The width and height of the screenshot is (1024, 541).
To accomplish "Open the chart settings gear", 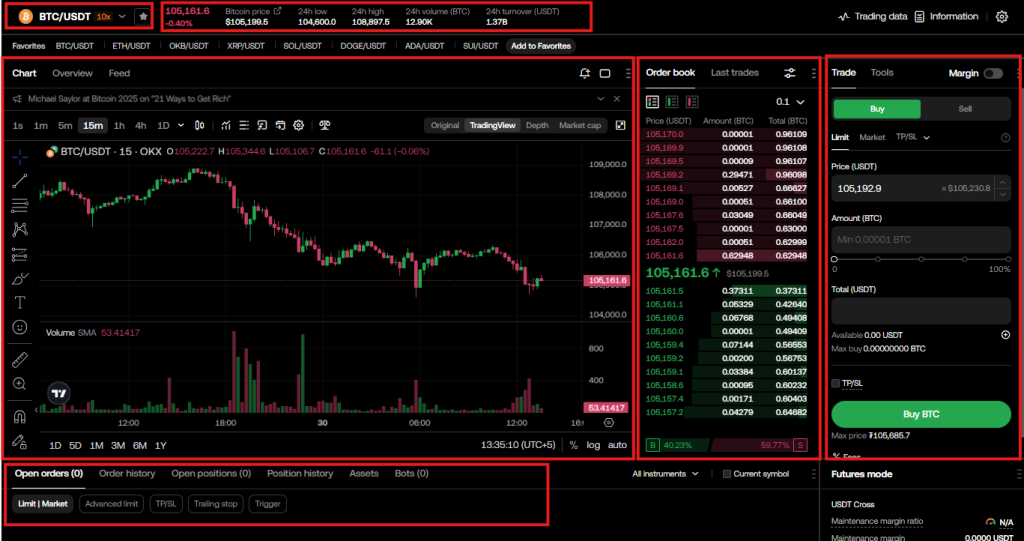I will tap(299, 125).
